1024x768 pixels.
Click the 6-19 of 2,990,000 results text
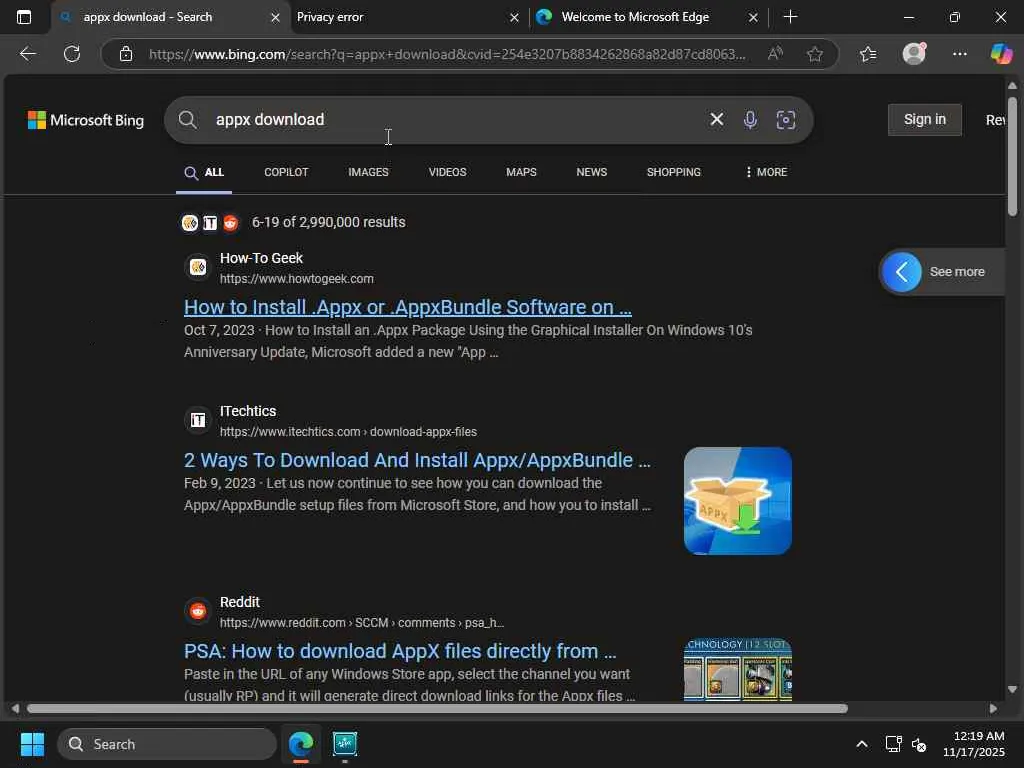[x=328, y=222]
